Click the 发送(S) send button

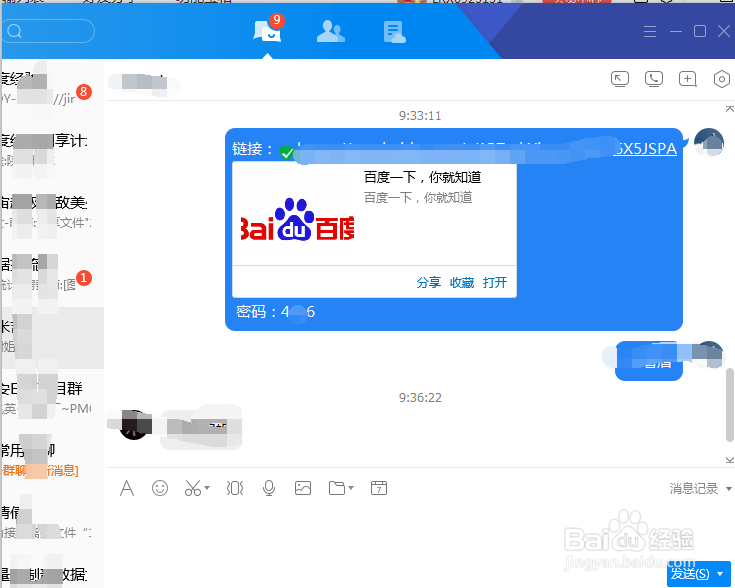[690, 574]
